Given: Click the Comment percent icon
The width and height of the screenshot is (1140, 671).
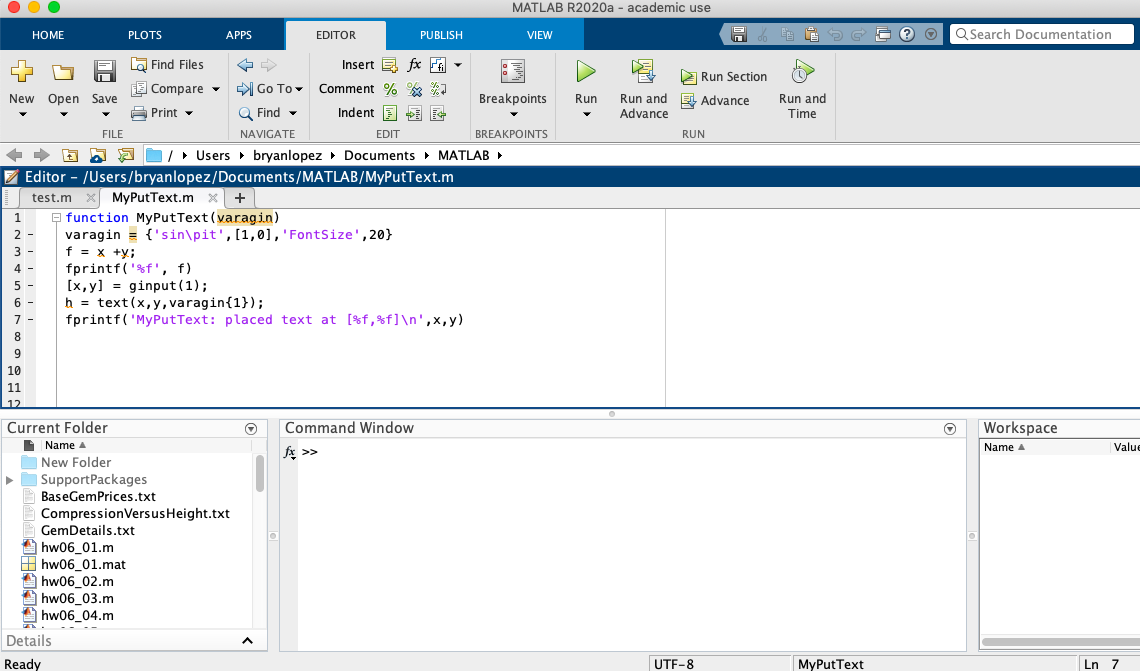Looking at the screenshot, I should pos(390,89).
